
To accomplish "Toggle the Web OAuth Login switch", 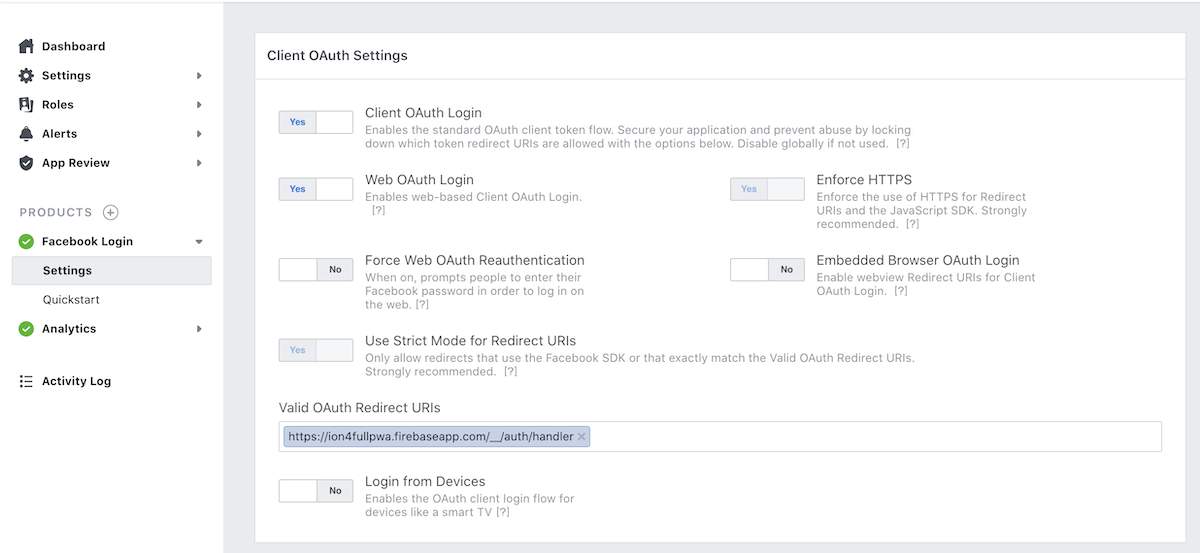I will (x=316, y=189).
